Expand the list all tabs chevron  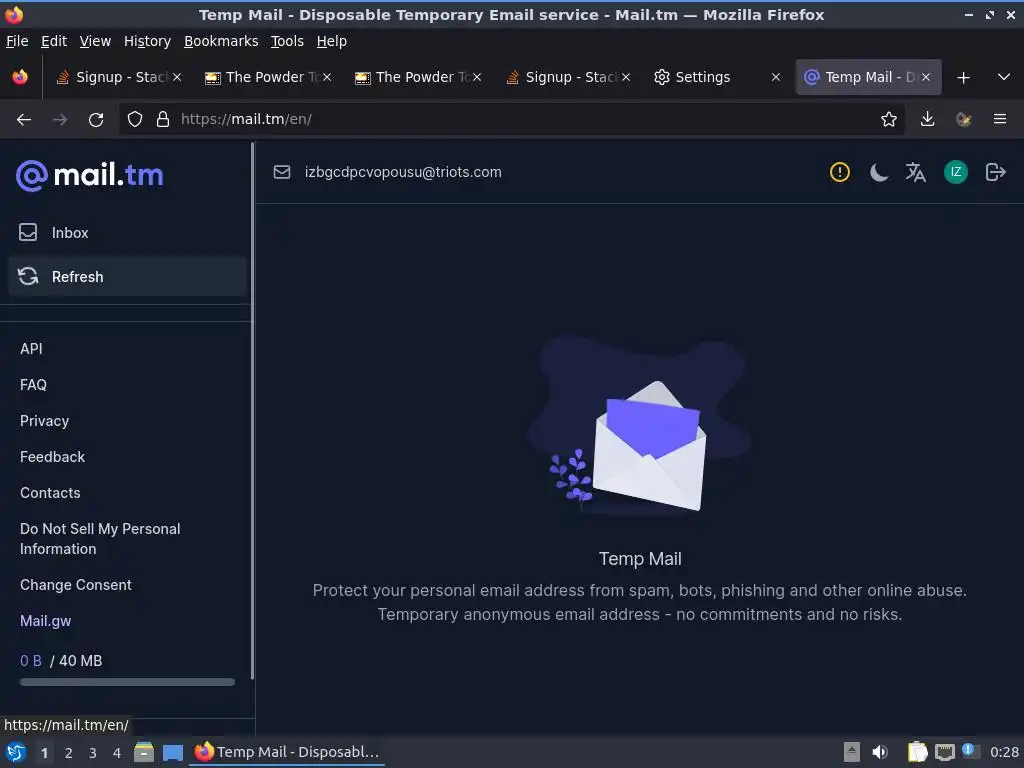(x=1004, y=77)
